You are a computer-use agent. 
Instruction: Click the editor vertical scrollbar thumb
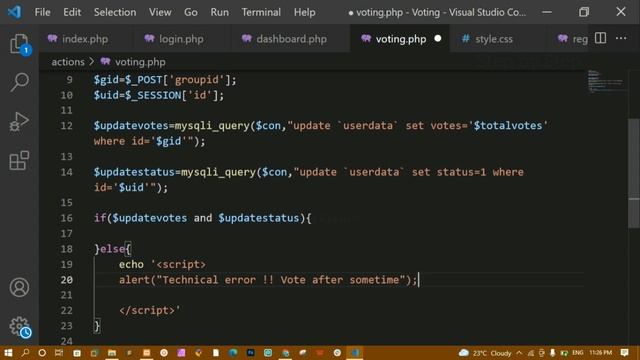click(633, 173)
